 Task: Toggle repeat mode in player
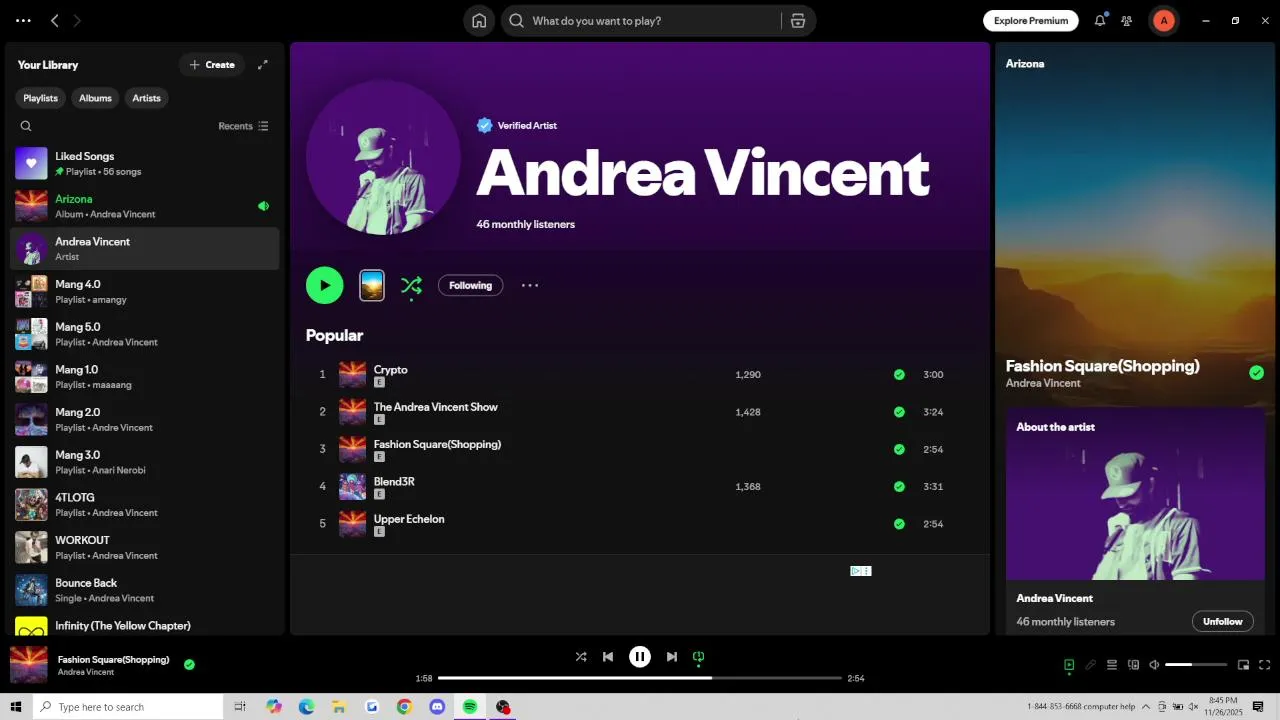[x=699, y=657]
